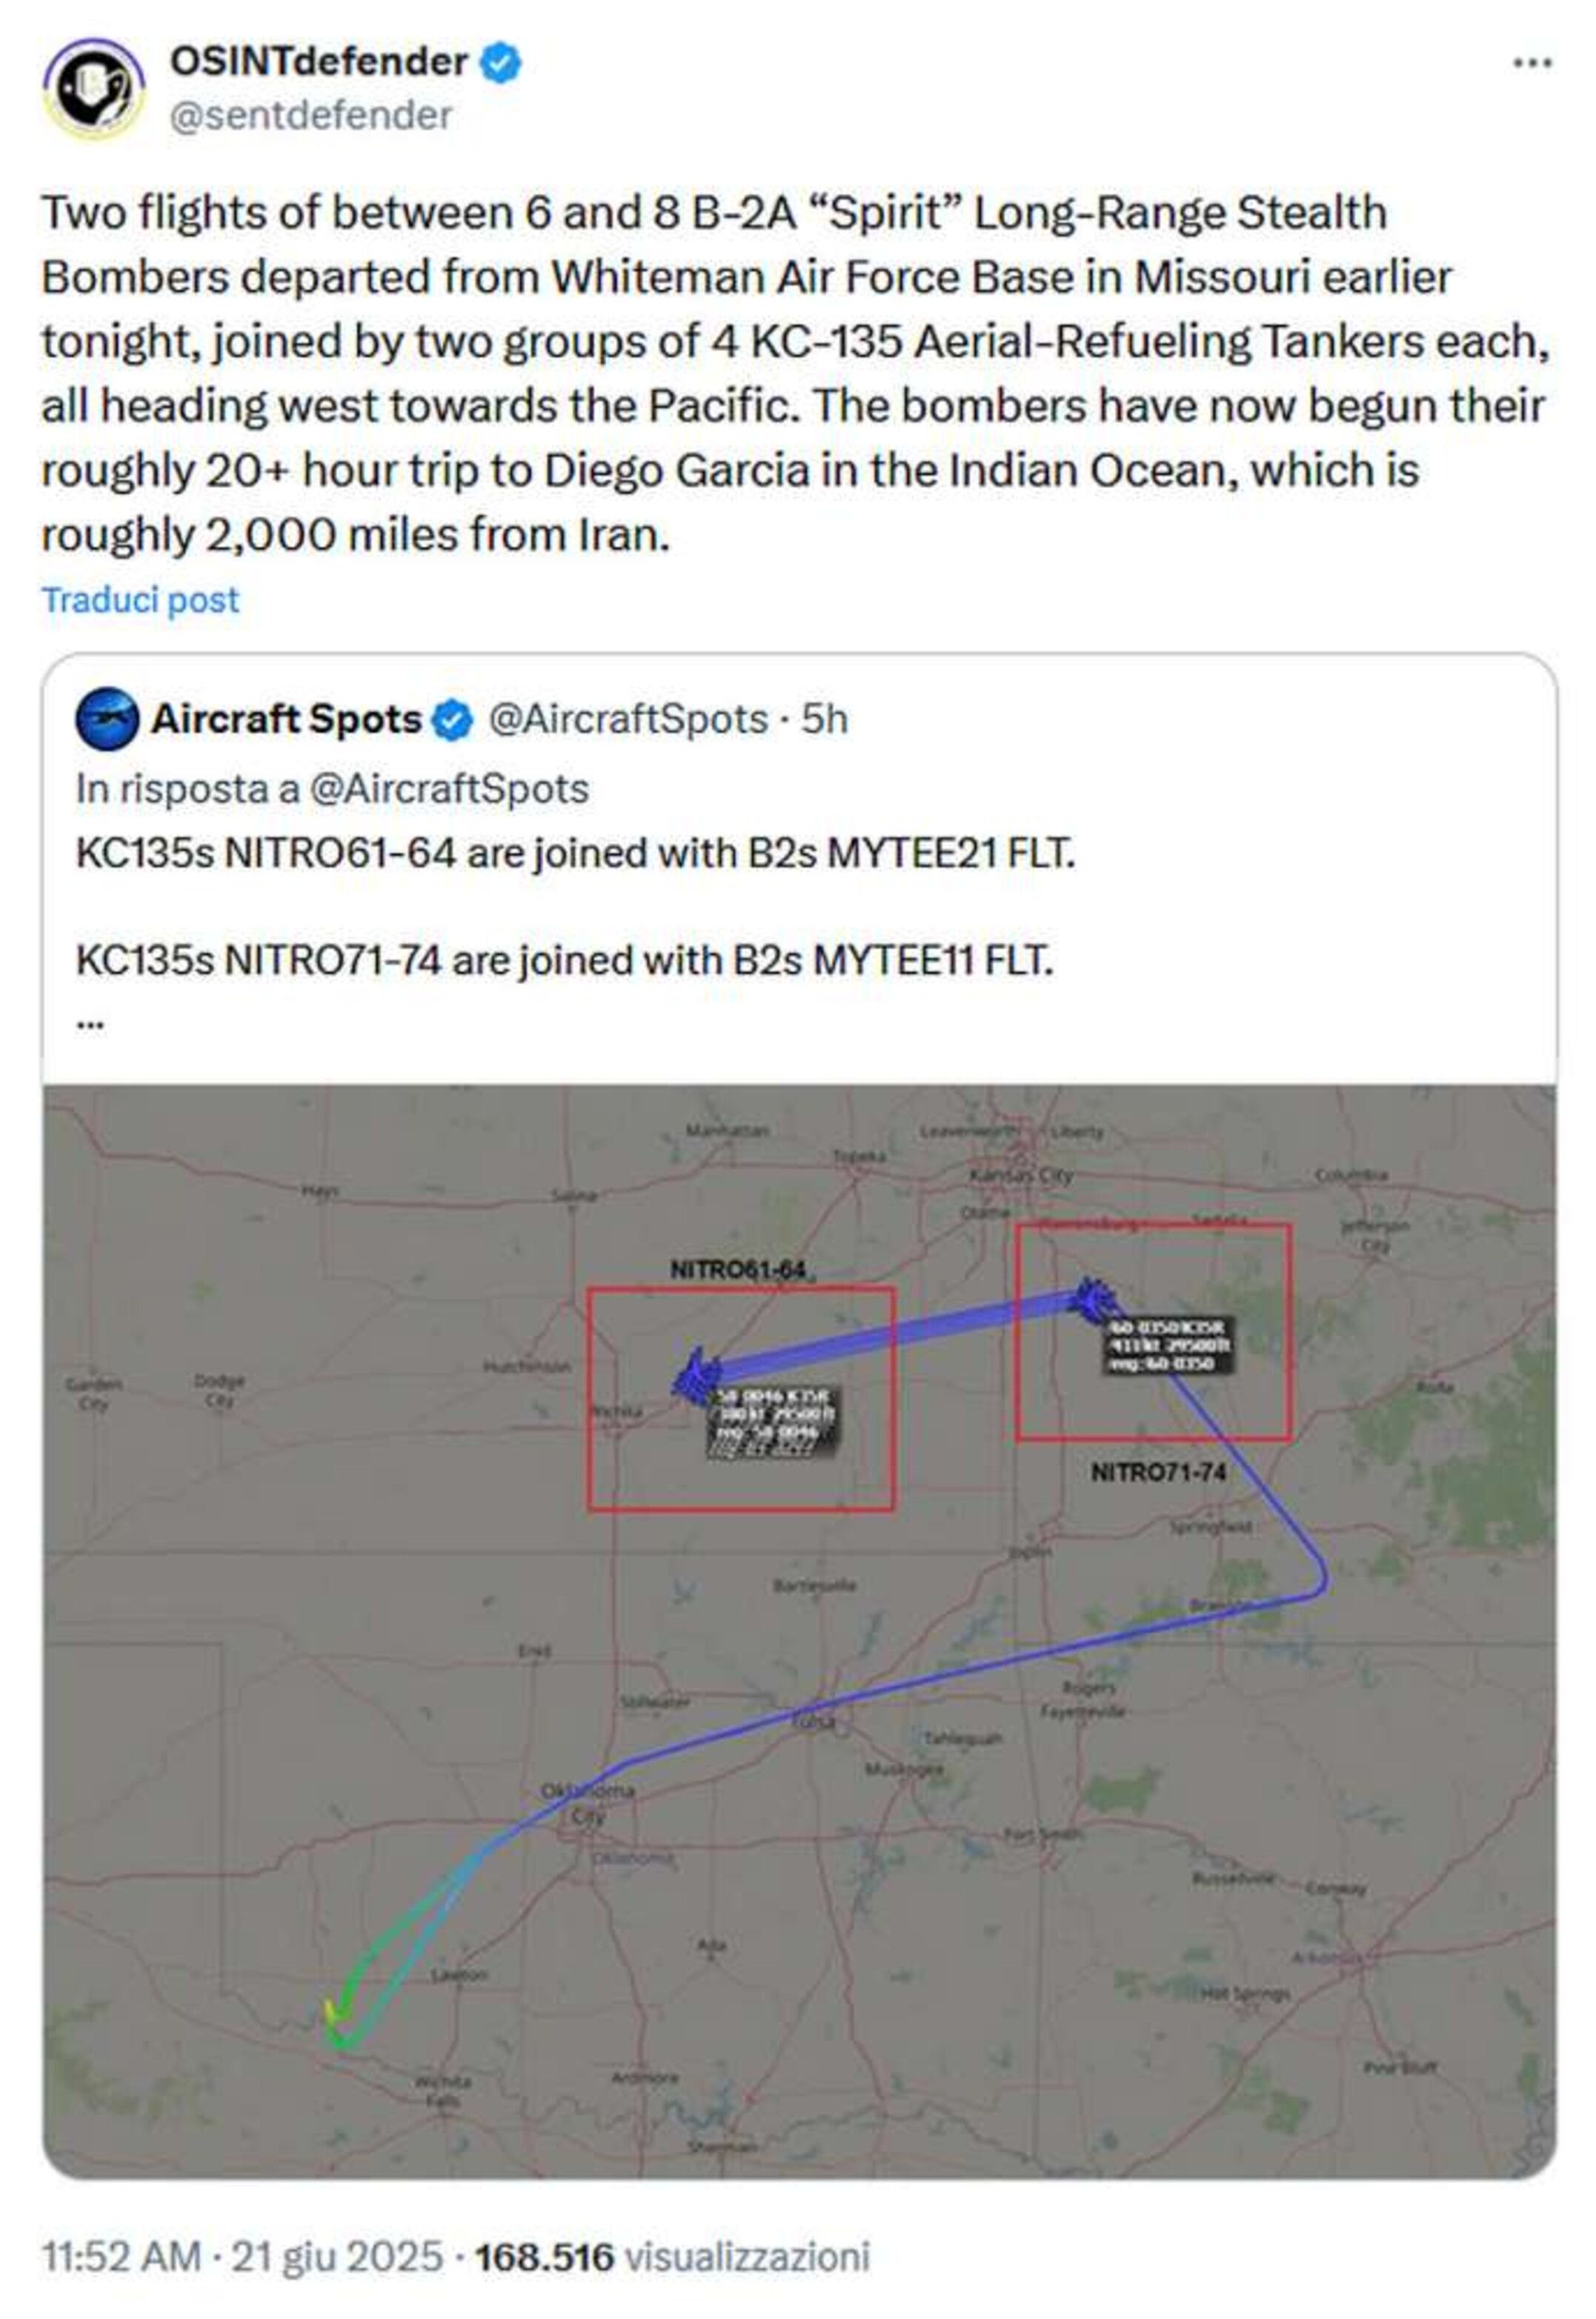Click the Aircraft Spots profile avatar
Viewport: 1596px width, 2319px height.
[107, 719]
